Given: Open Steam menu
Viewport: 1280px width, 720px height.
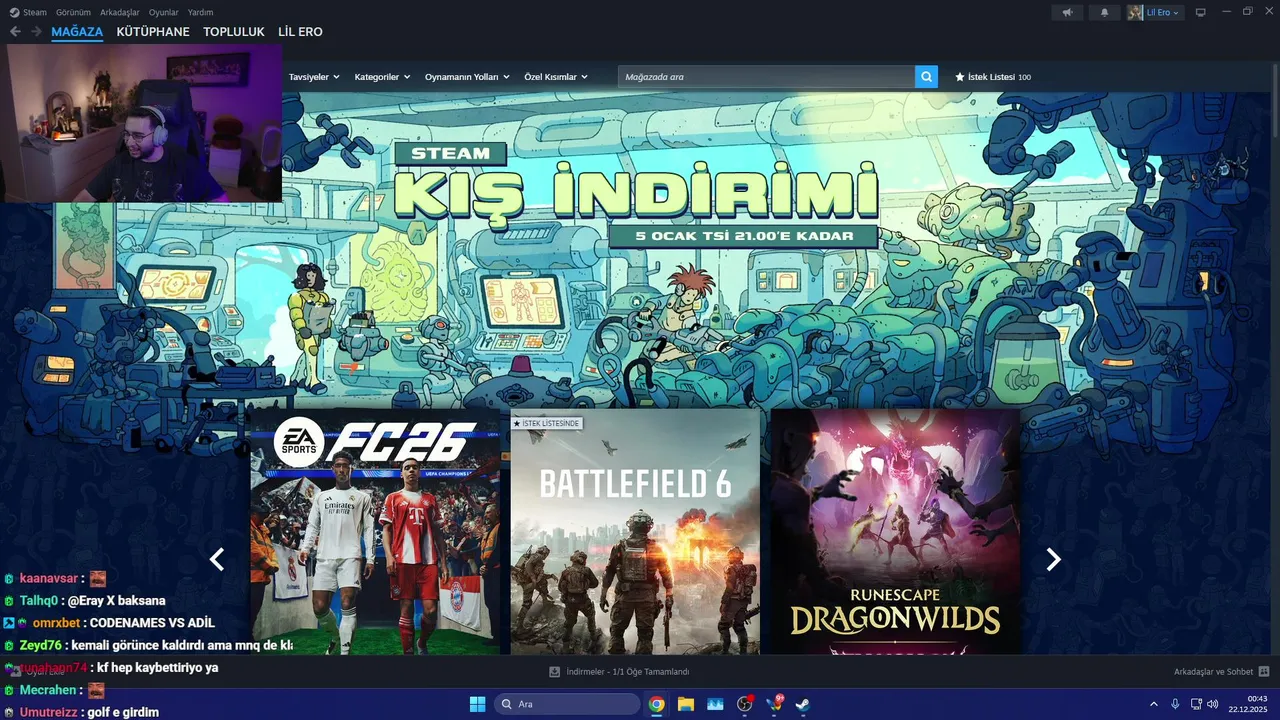Looking at the screenshot, I should (35, 12).
